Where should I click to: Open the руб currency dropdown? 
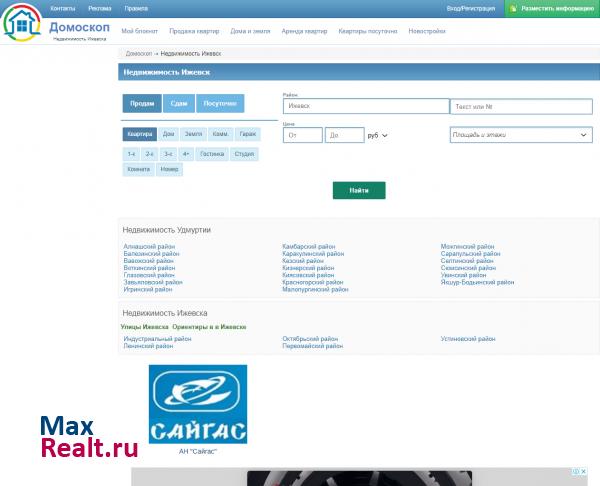pyautogui.click(x=377, y=135)
